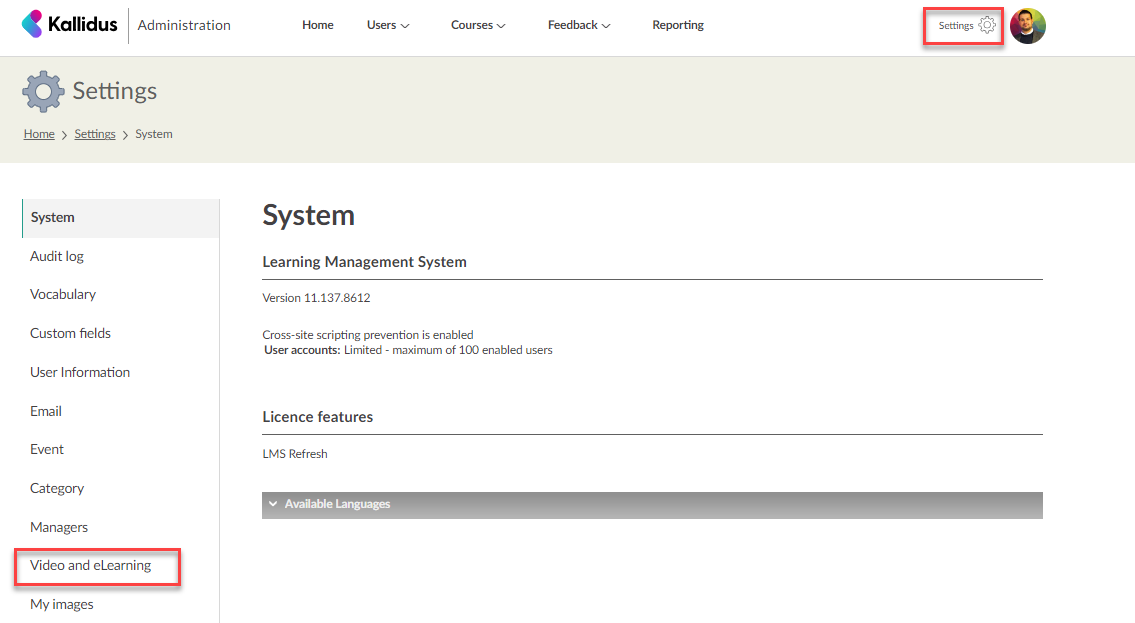This screenshot has width=1135, height=623.
Task: Select Audit log in the sidebar
Action: pos(57,256)
